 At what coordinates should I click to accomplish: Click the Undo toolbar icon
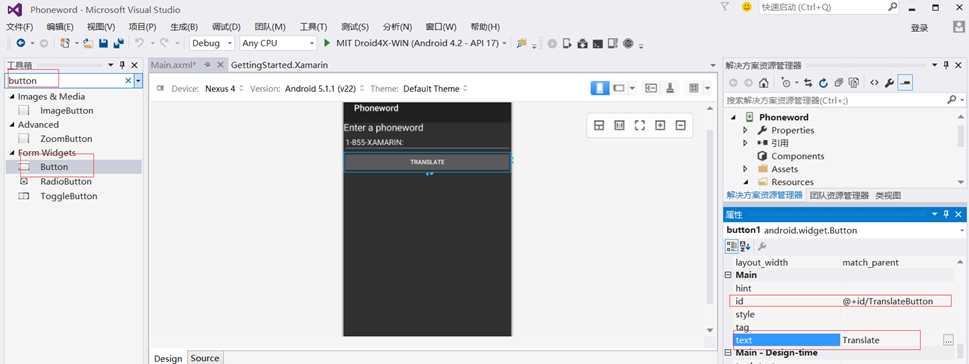pos(139,43)
